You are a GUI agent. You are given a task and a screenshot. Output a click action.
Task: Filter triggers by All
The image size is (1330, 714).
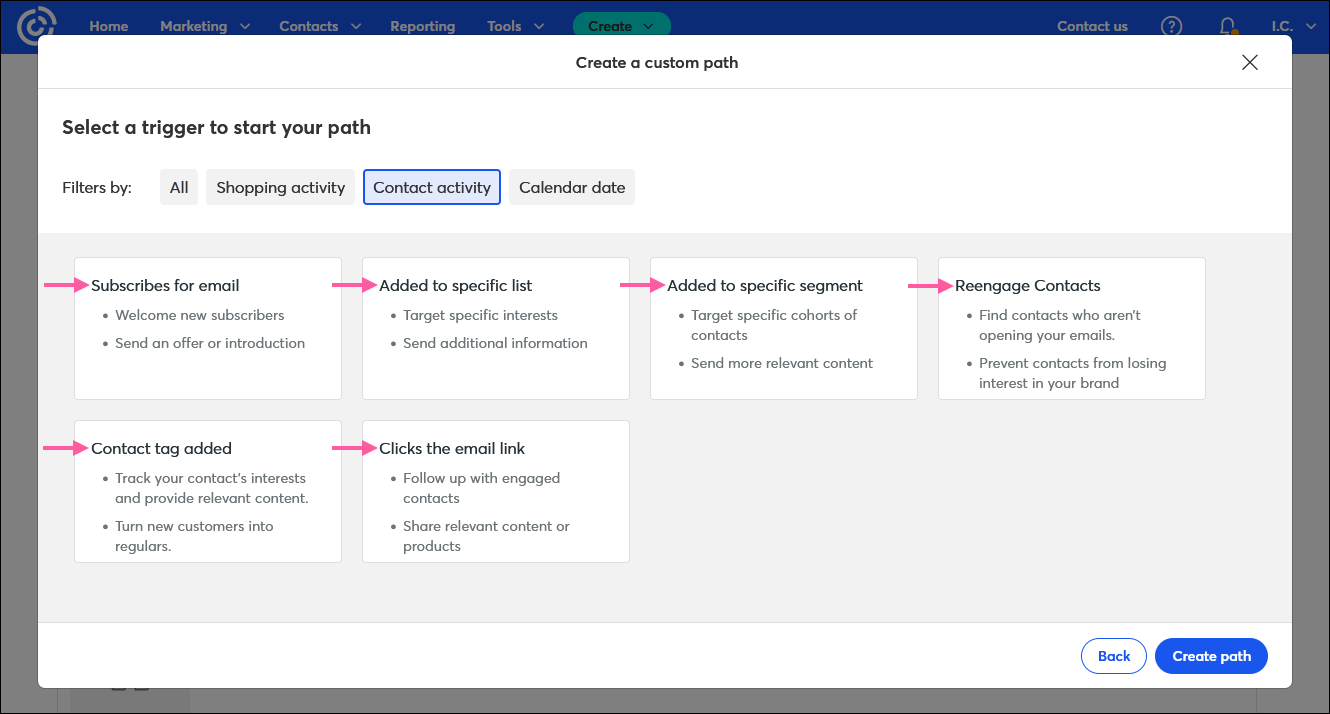pyautogui.click(x=179, y=187)
